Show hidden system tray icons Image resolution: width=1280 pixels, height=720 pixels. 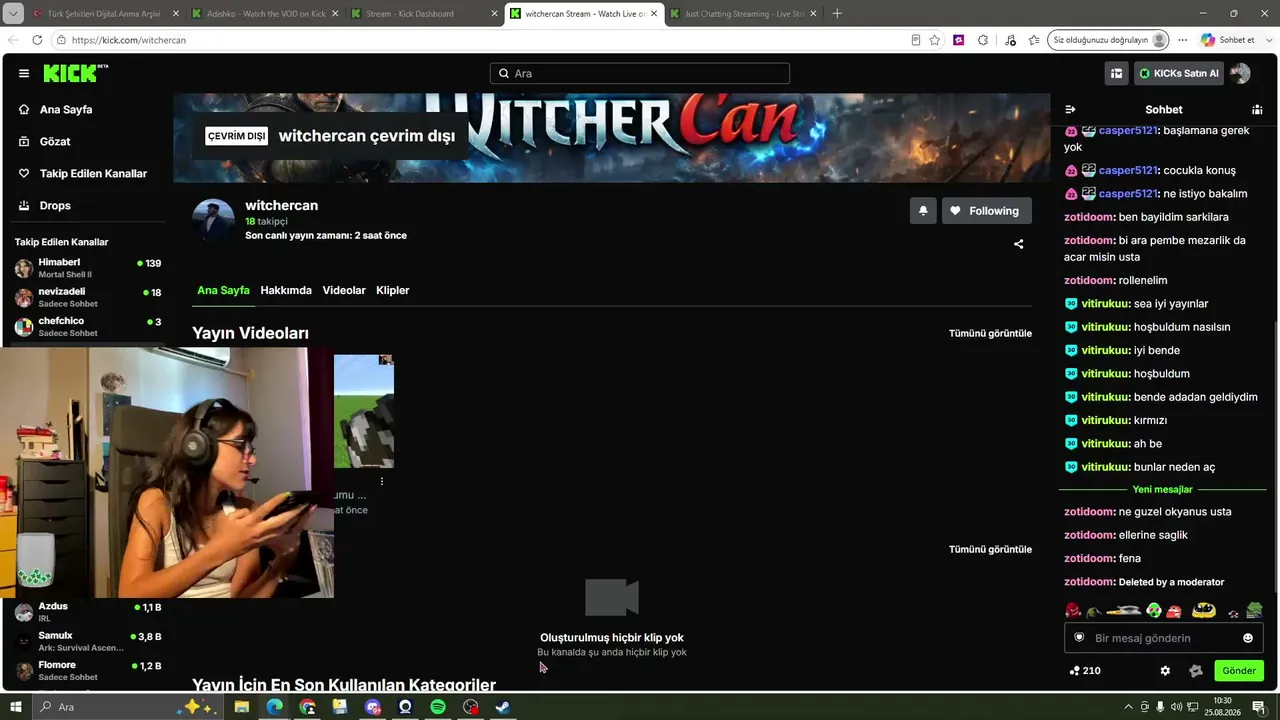(x=1129, y=707)
